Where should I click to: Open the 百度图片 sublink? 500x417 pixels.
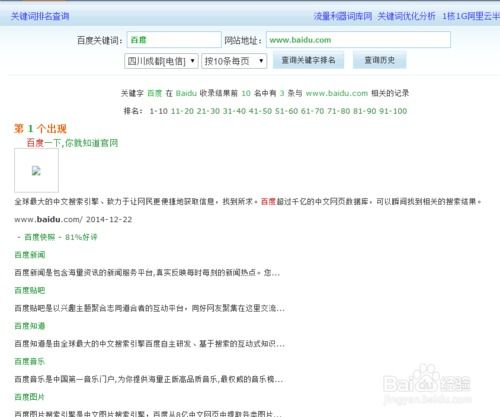[x=30, y=397]
